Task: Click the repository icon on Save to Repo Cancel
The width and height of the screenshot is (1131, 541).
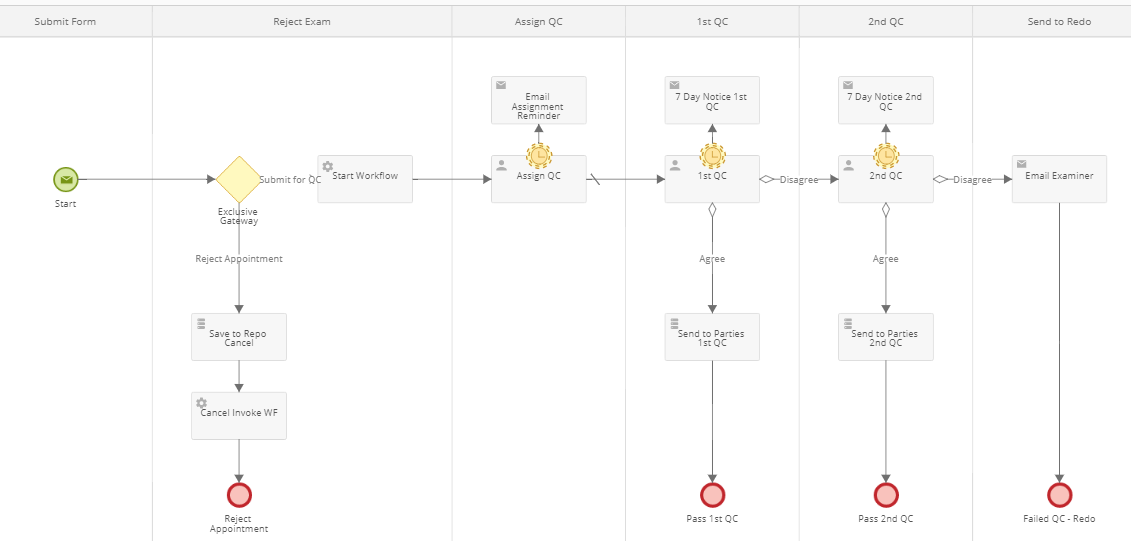Action: pyautogui.click(x=201, y=323)
